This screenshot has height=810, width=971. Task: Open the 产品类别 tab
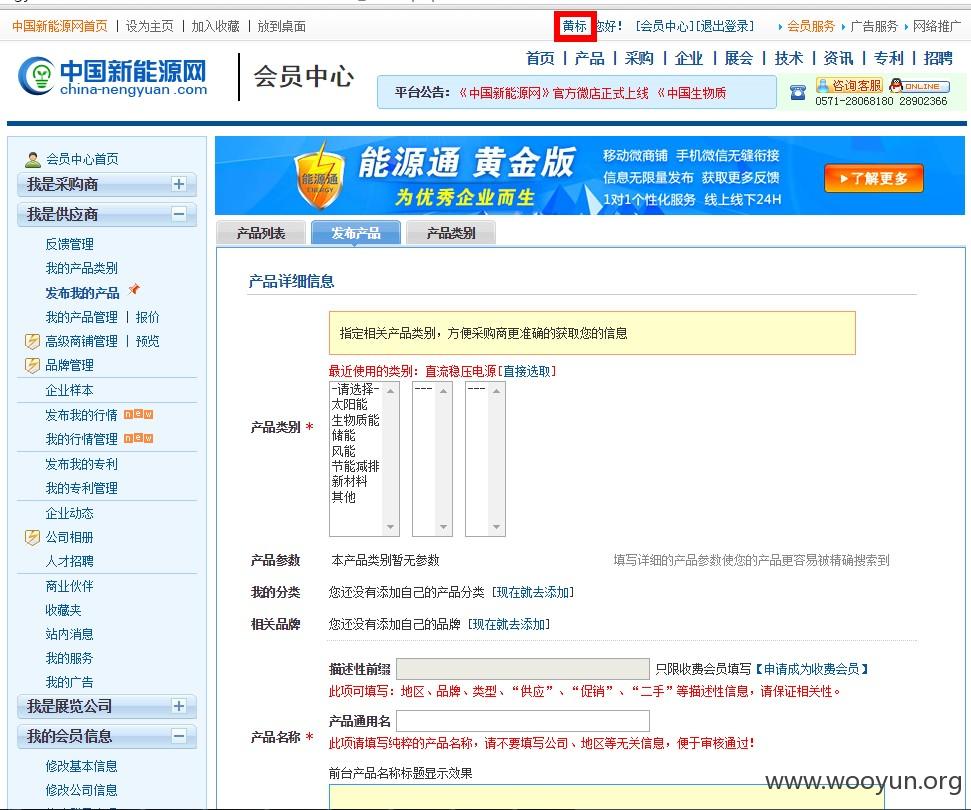click(x=451, y=233)
